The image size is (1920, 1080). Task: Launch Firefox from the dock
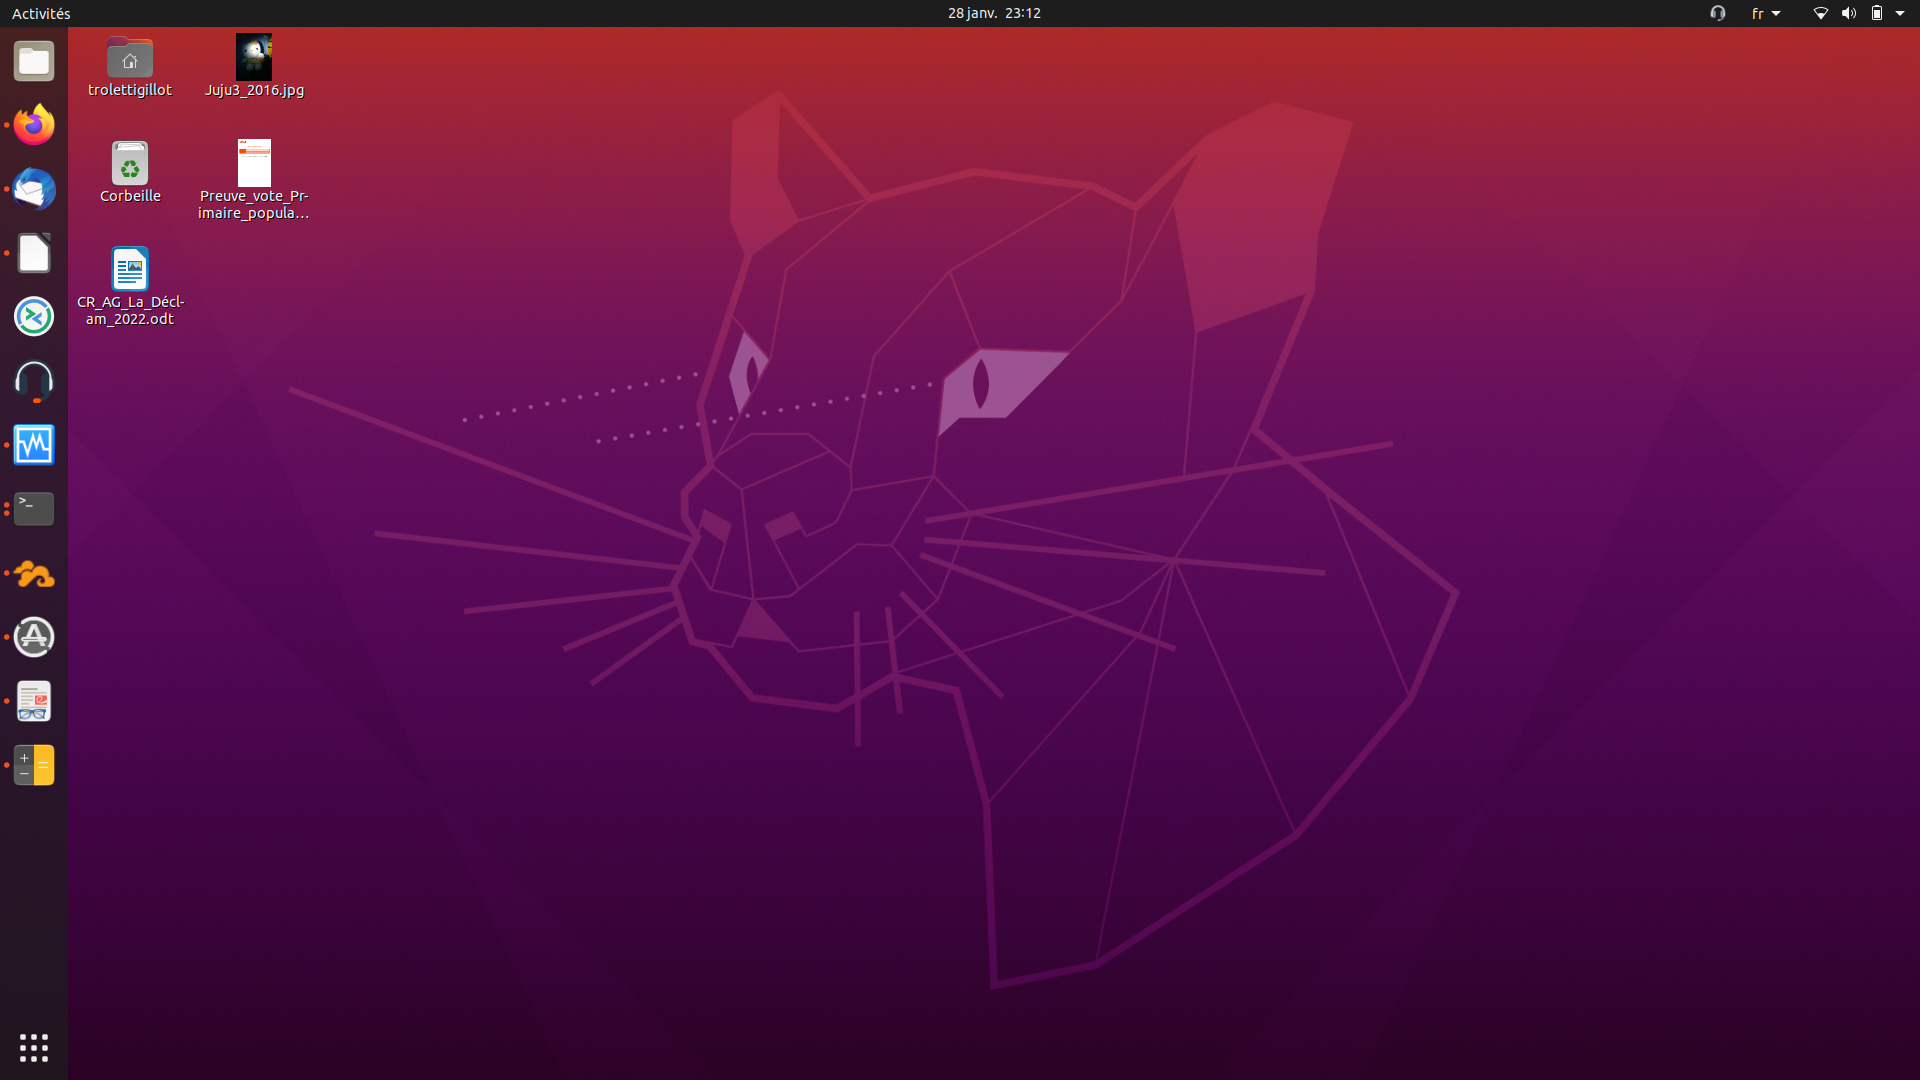(34, 125)
